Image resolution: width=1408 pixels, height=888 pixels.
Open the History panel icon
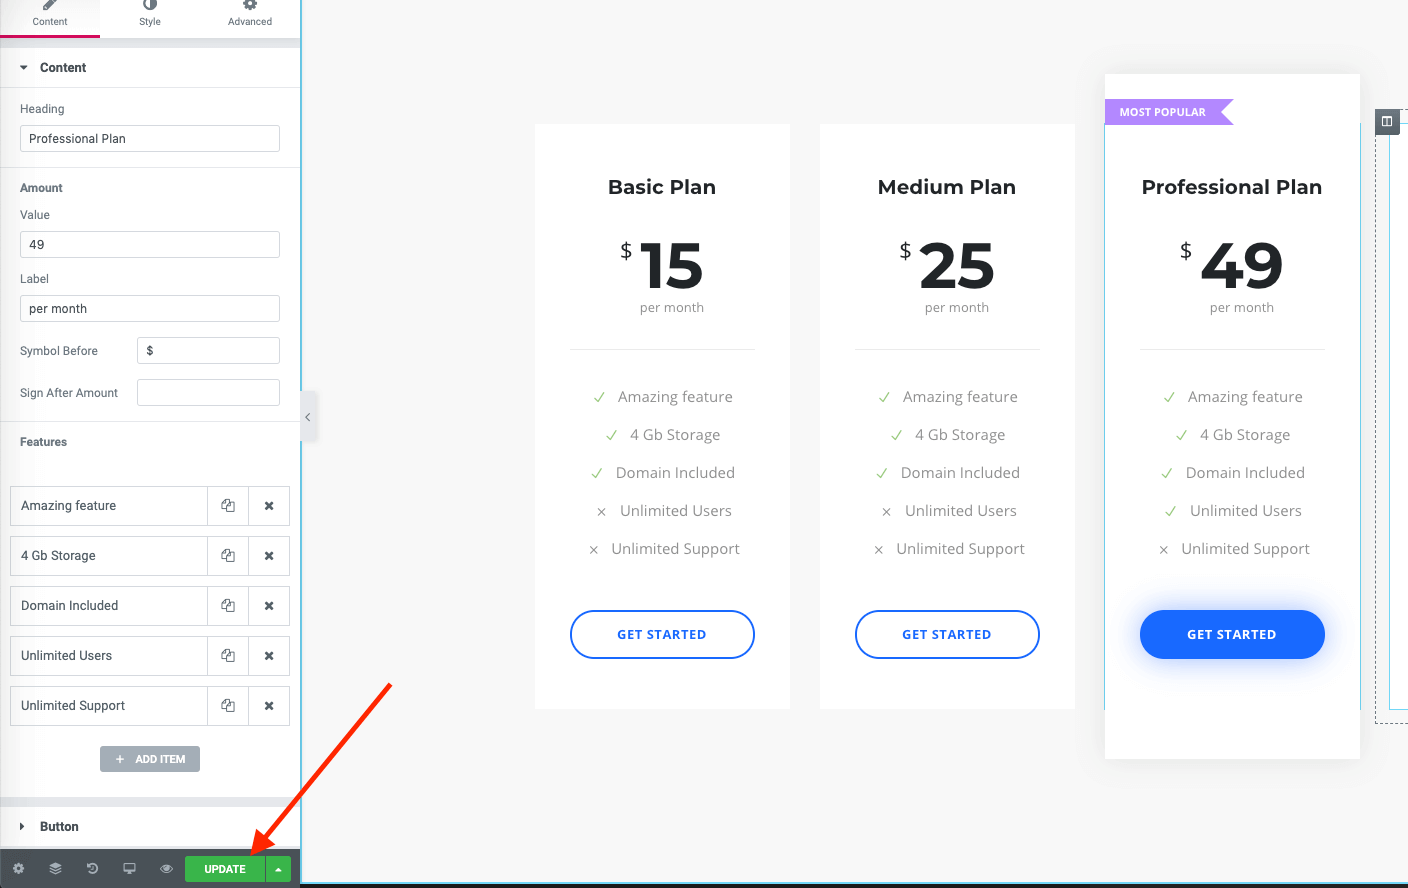click(x=92, y=869)
